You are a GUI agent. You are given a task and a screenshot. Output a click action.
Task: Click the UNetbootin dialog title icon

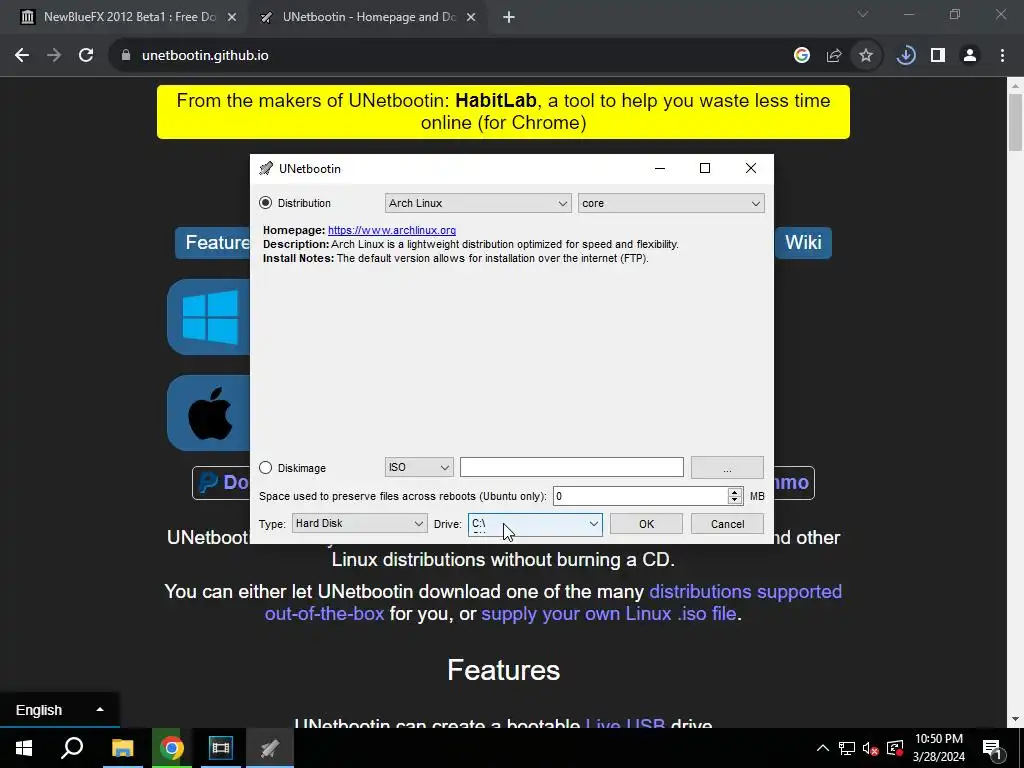pos(266,168)
